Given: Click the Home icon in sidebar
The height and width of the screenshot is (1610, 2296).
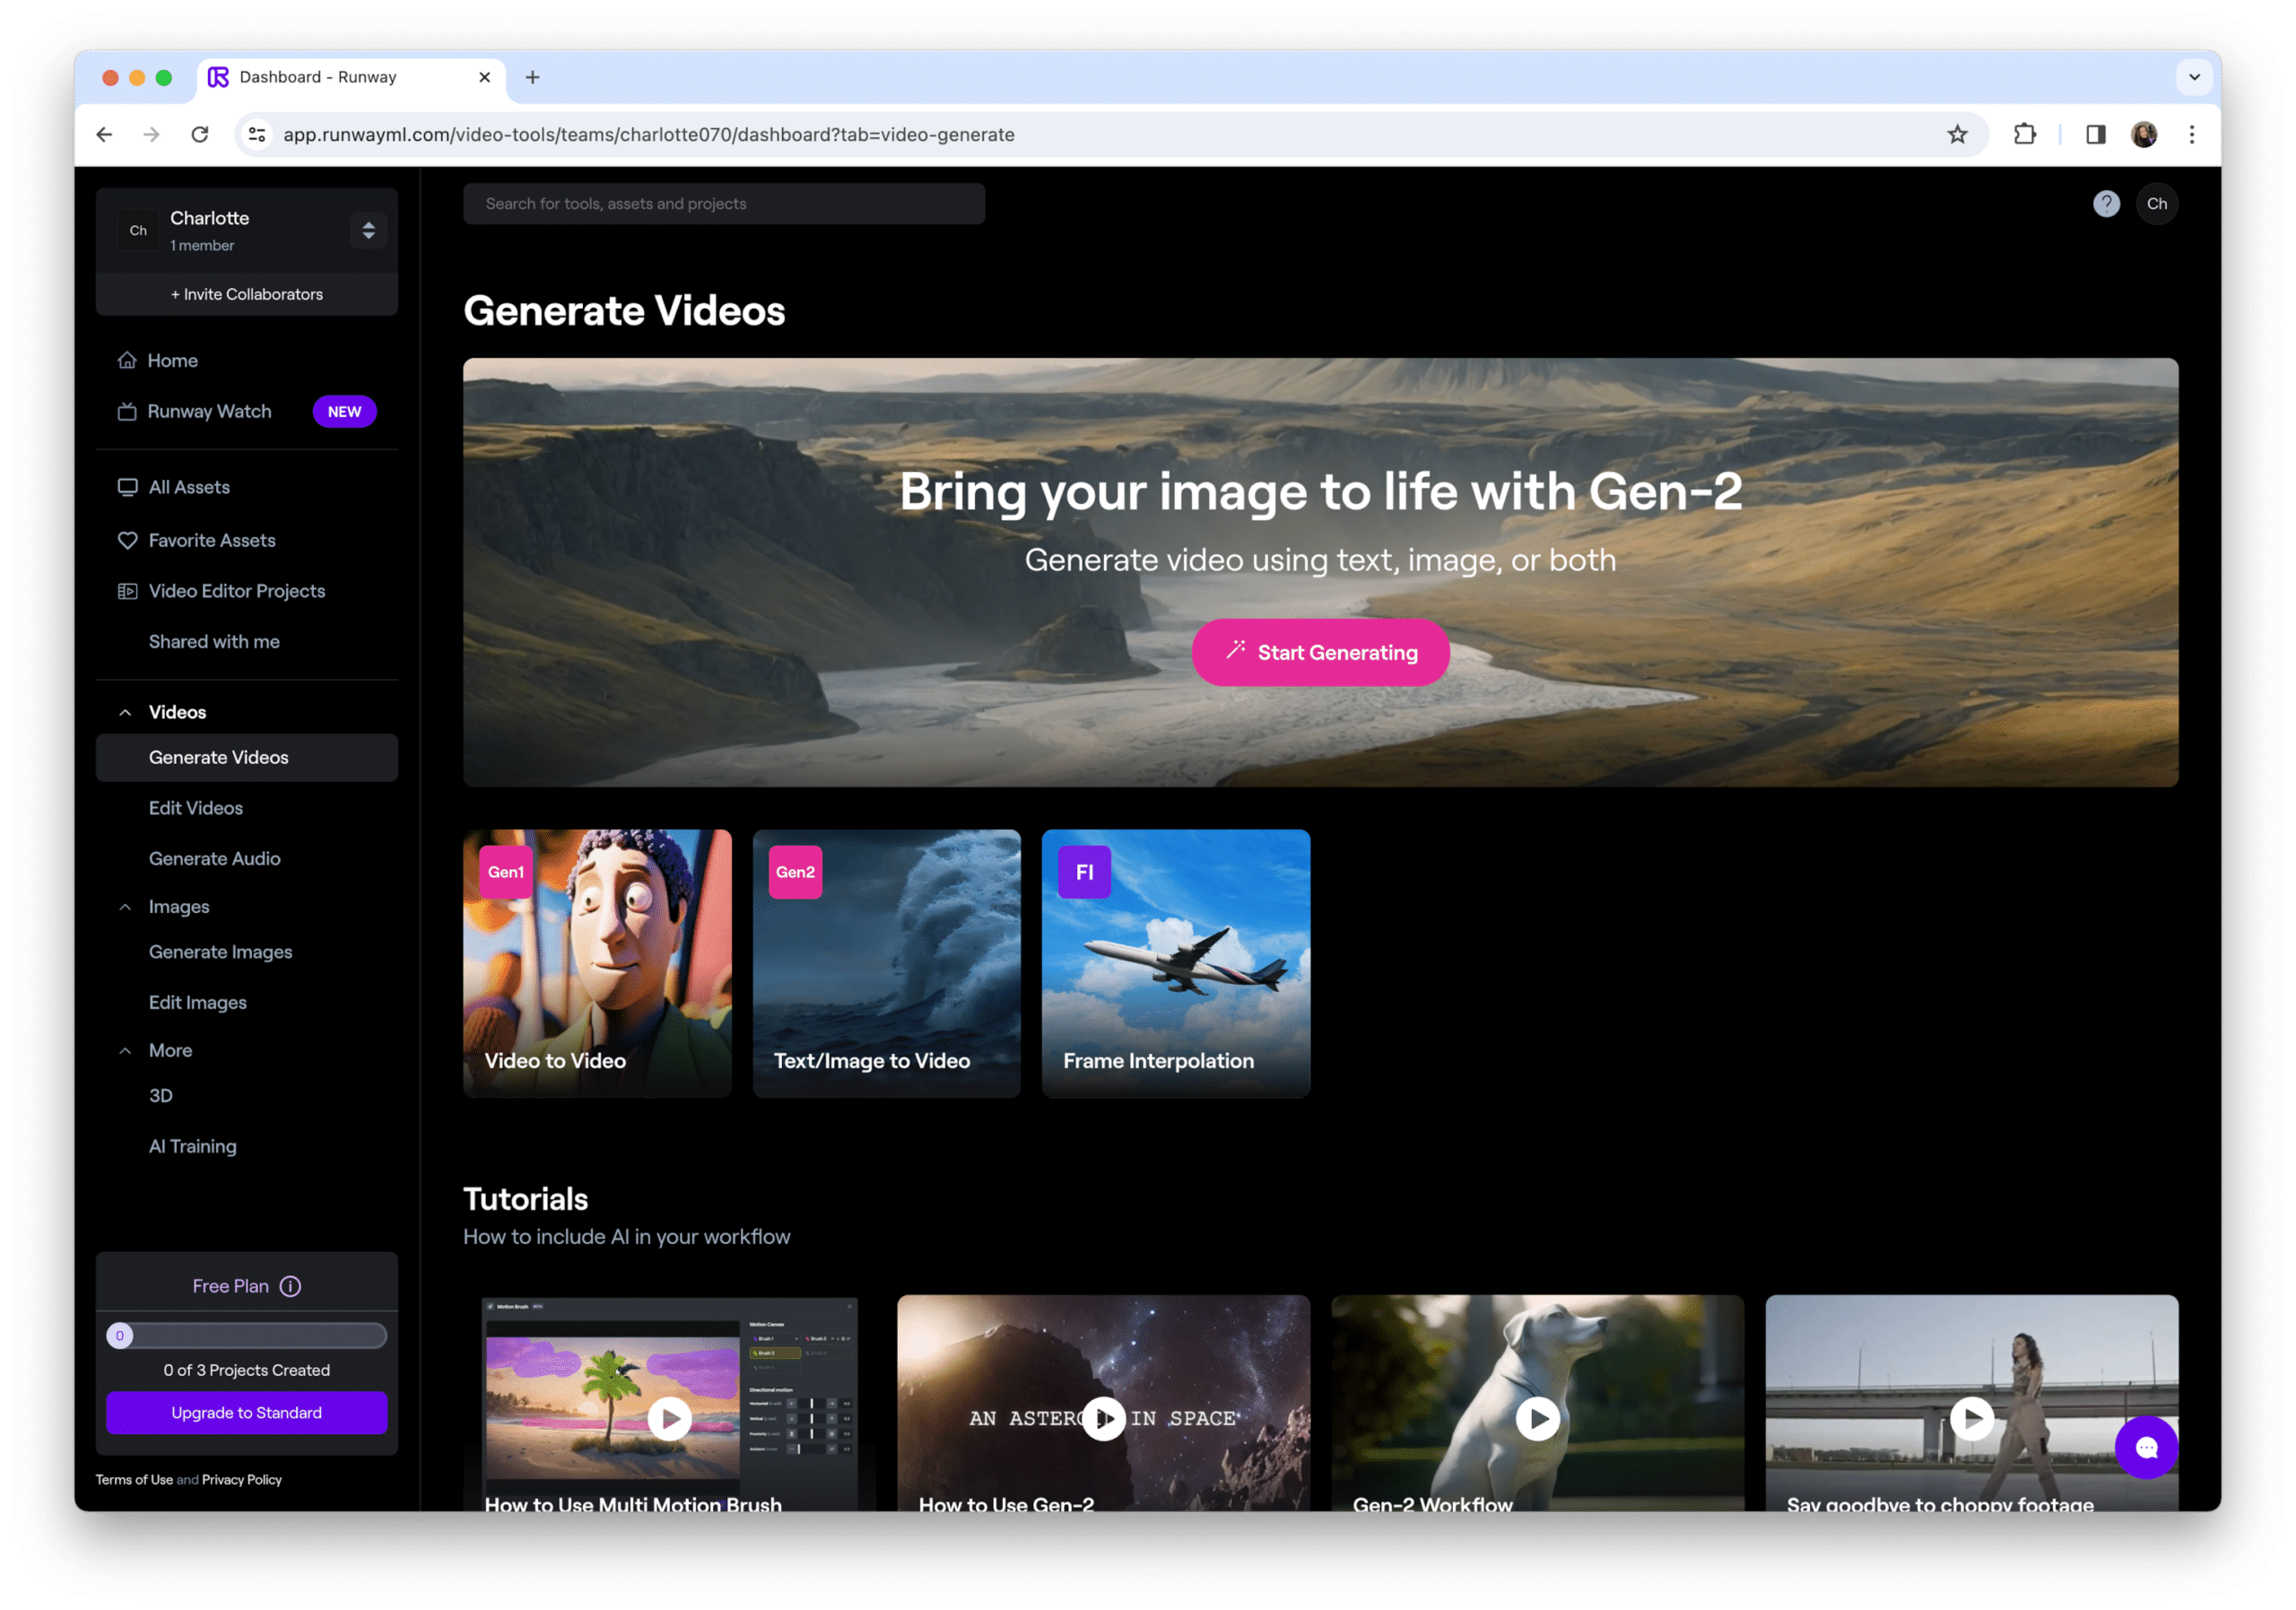Looking at the screenshot, I should (127, 360).
